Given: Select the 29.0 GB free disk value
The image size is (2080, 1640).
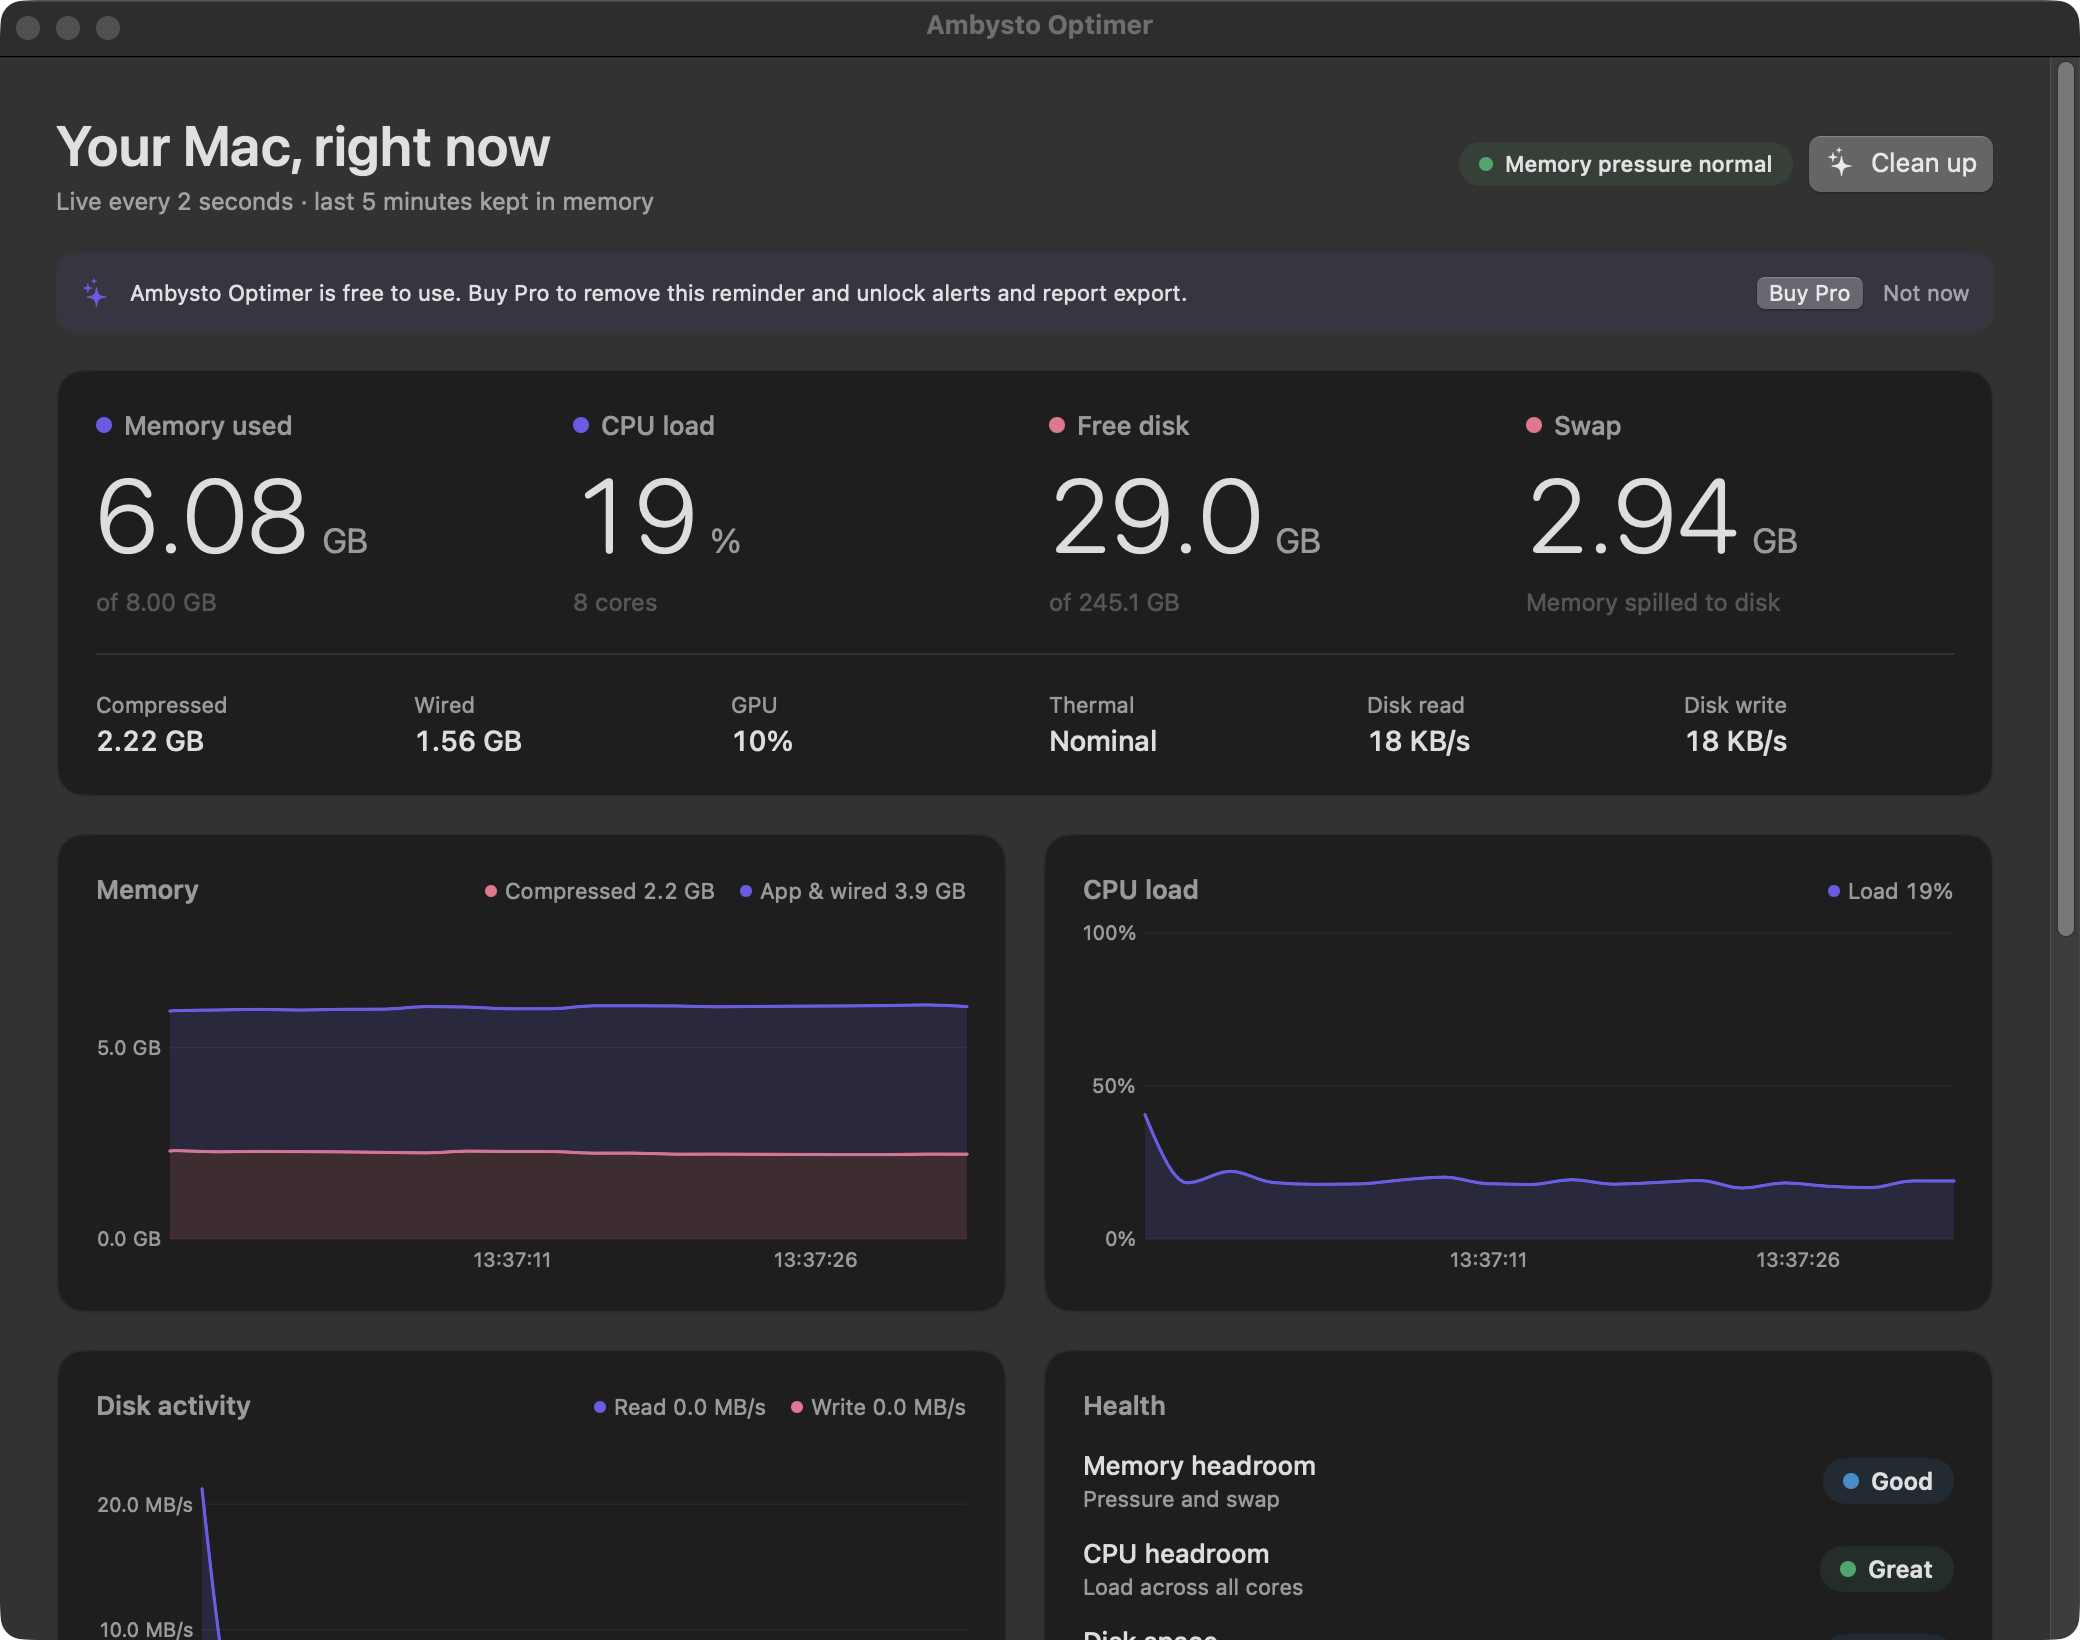Looking at the screenshot, I should coord(1185,517).
